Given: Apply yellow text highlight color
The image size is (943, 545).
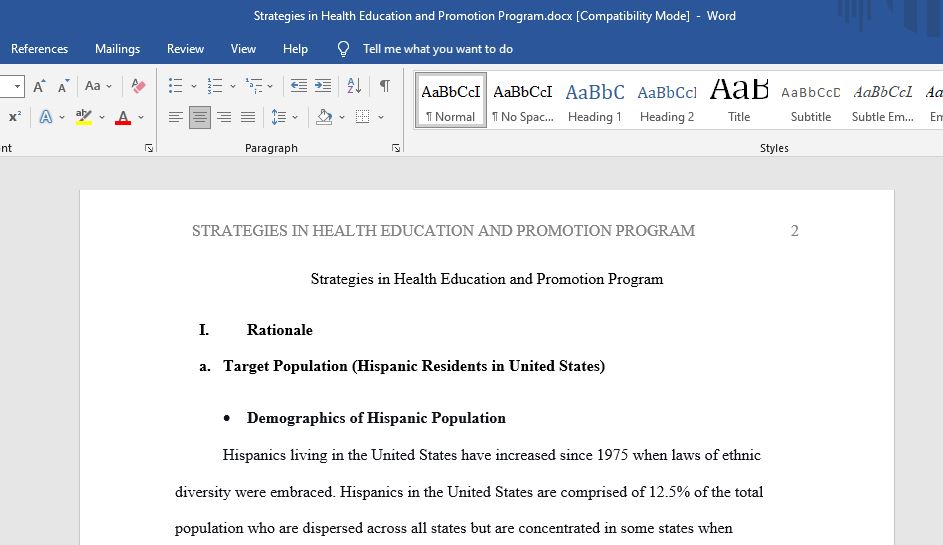Looking at the screenshot, I should 84,117.
